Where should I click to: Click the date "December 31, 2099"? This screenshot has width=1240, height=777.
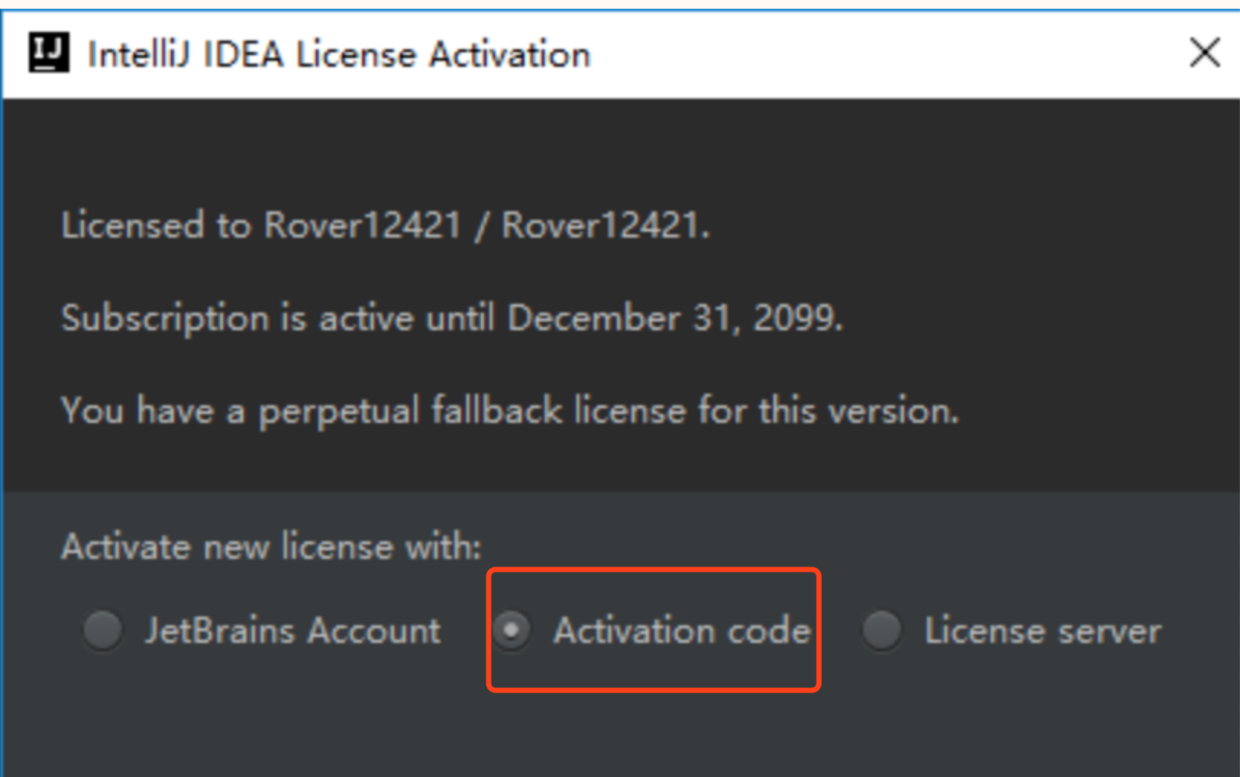coord(675,319)
